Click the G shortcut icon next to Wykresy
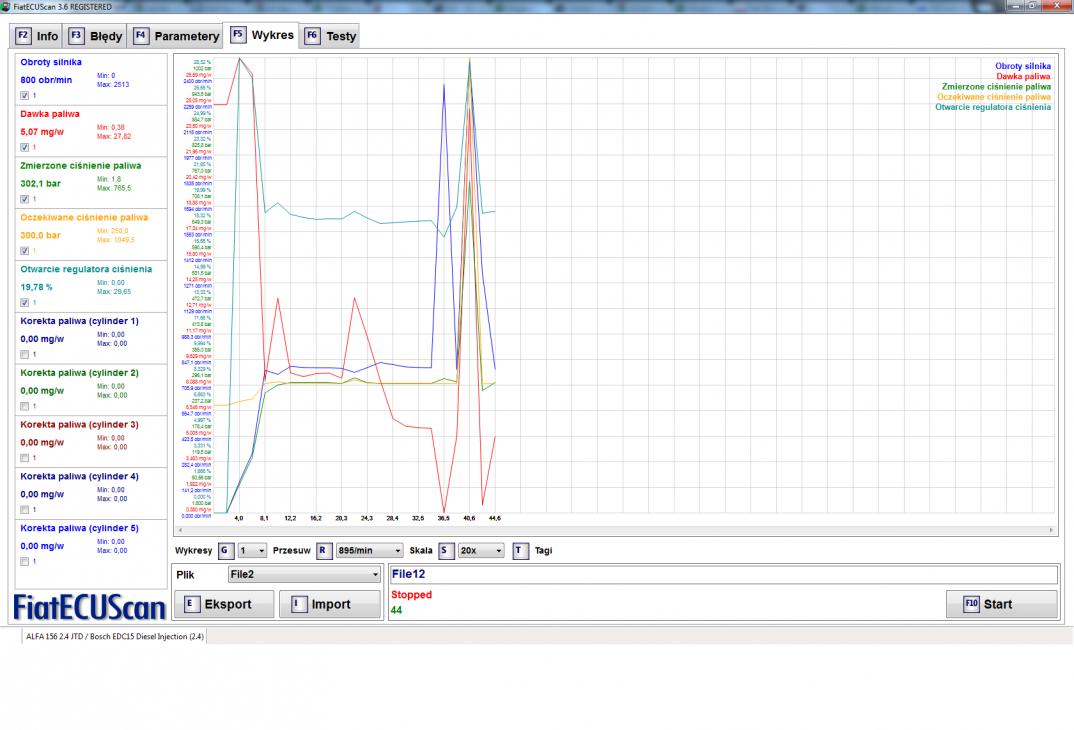The width and height of the screenshot is (1074, 730). coord(225,550)
